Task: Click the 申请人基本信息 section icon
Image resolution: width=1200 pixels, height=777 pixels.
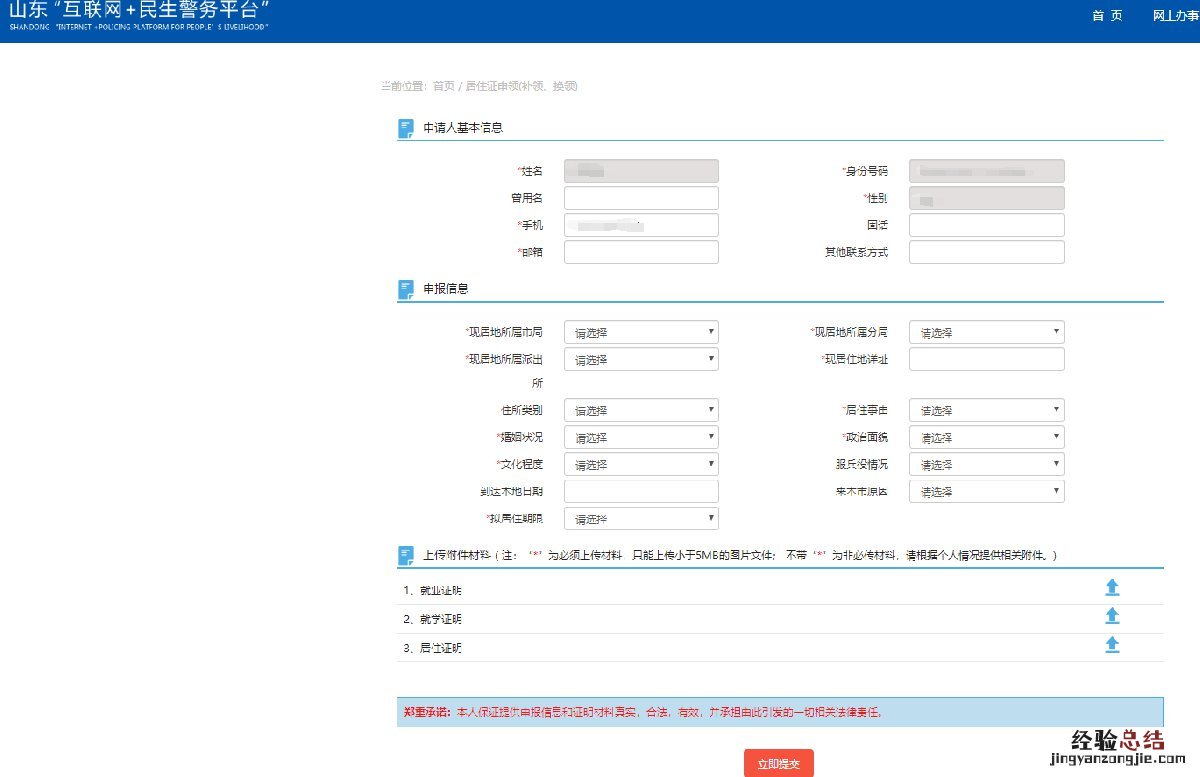Action: 406,128
